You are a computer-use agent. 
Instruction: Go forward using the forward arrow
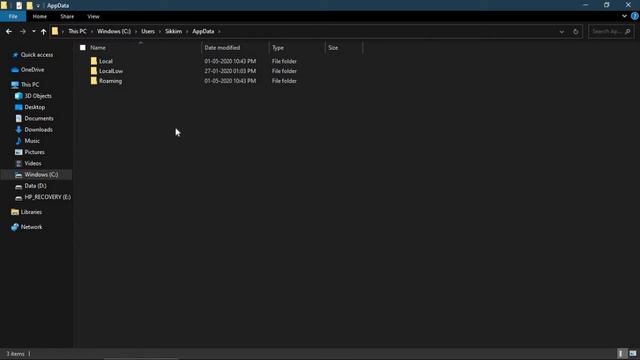[23, 31]
